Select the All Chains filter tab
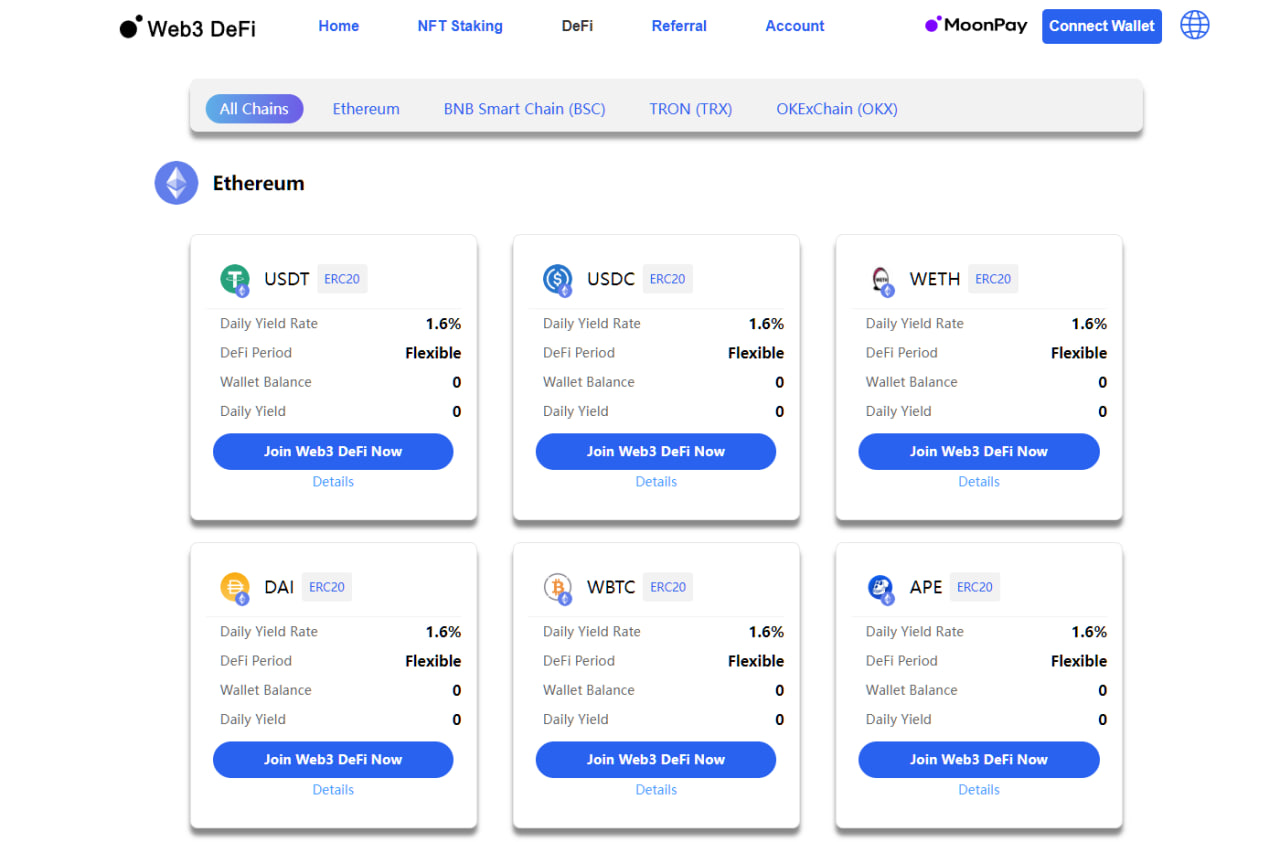The image size is (1280, 842). click(x=254, y=109)
